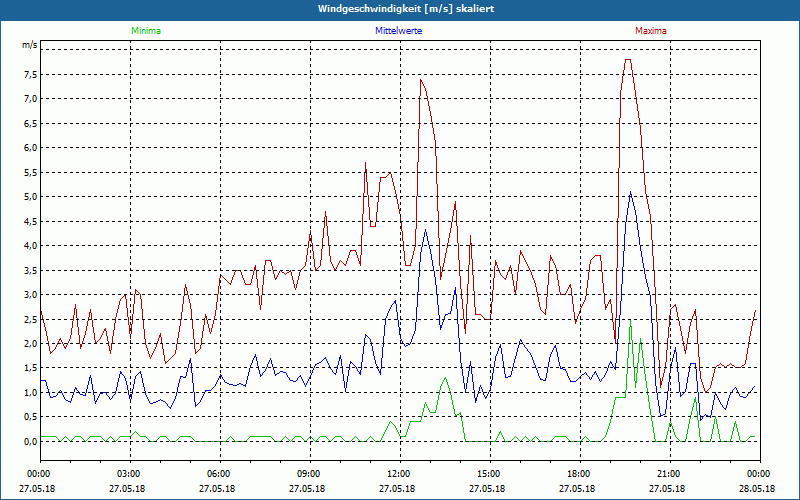Select the red Maxima legend label
The height and width of the screenshot is (500, 800).
[651, 31]
